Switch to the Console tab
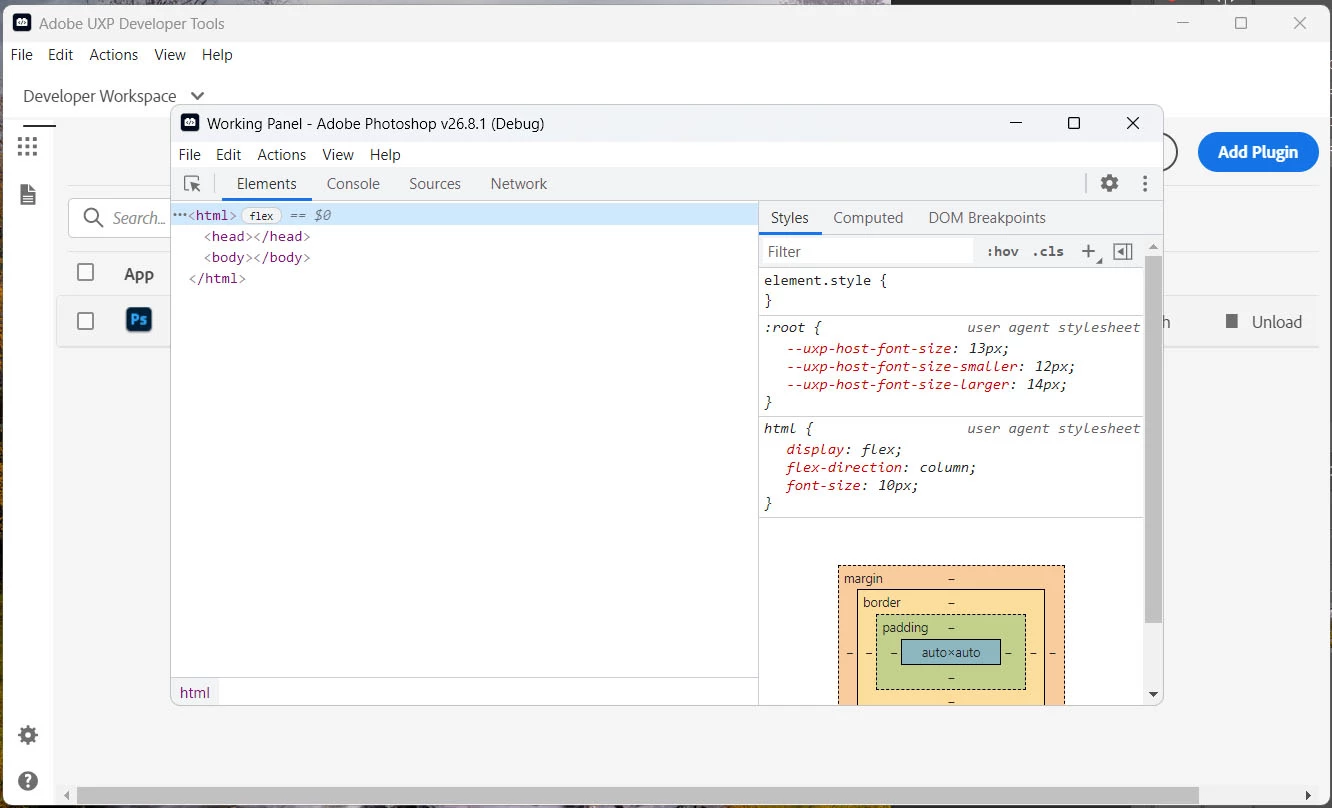 pyautogui.click(x=353, y=184)
